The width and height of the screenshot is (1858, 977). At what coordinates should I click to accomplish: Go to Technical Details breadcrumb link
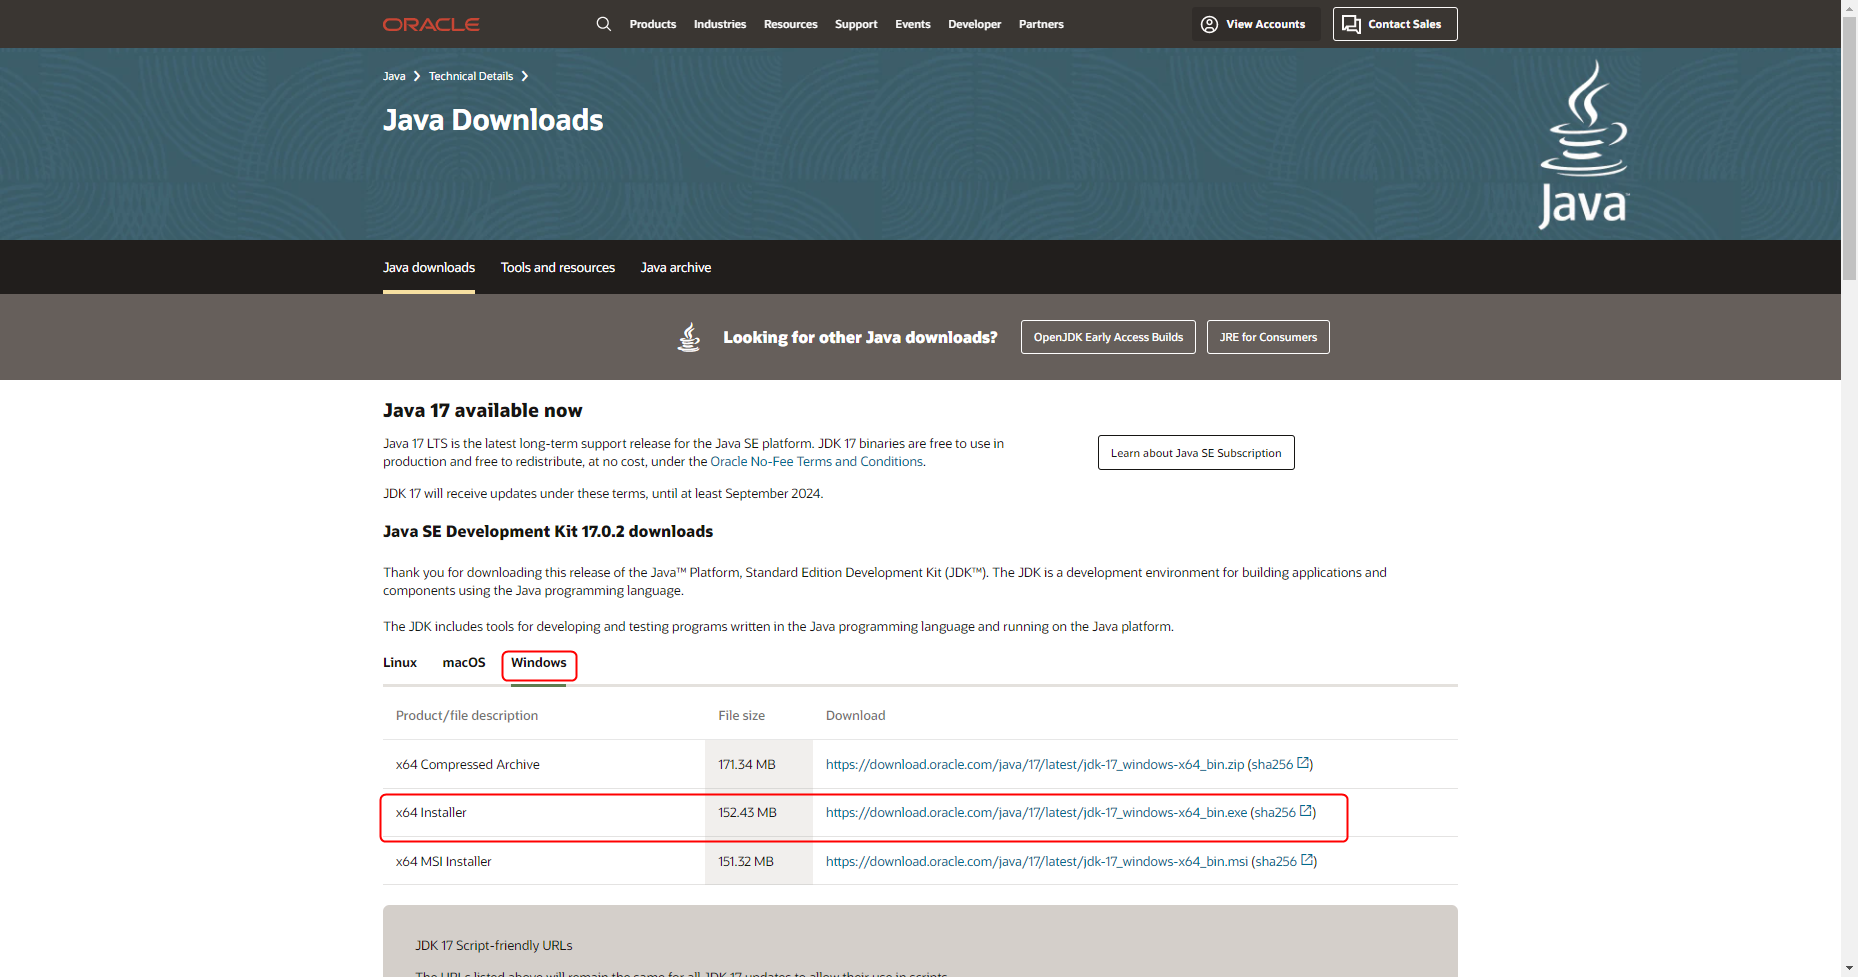pos(471,76)
